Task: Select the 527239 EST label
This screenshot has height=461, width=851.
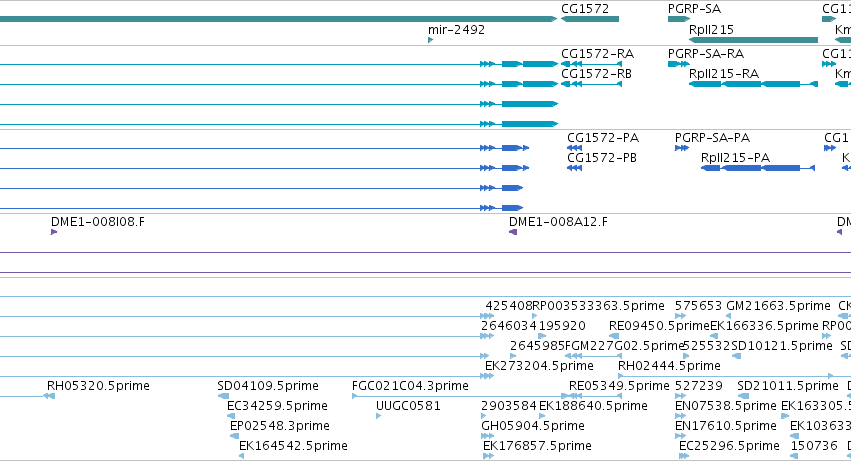Action: point(698,386)
